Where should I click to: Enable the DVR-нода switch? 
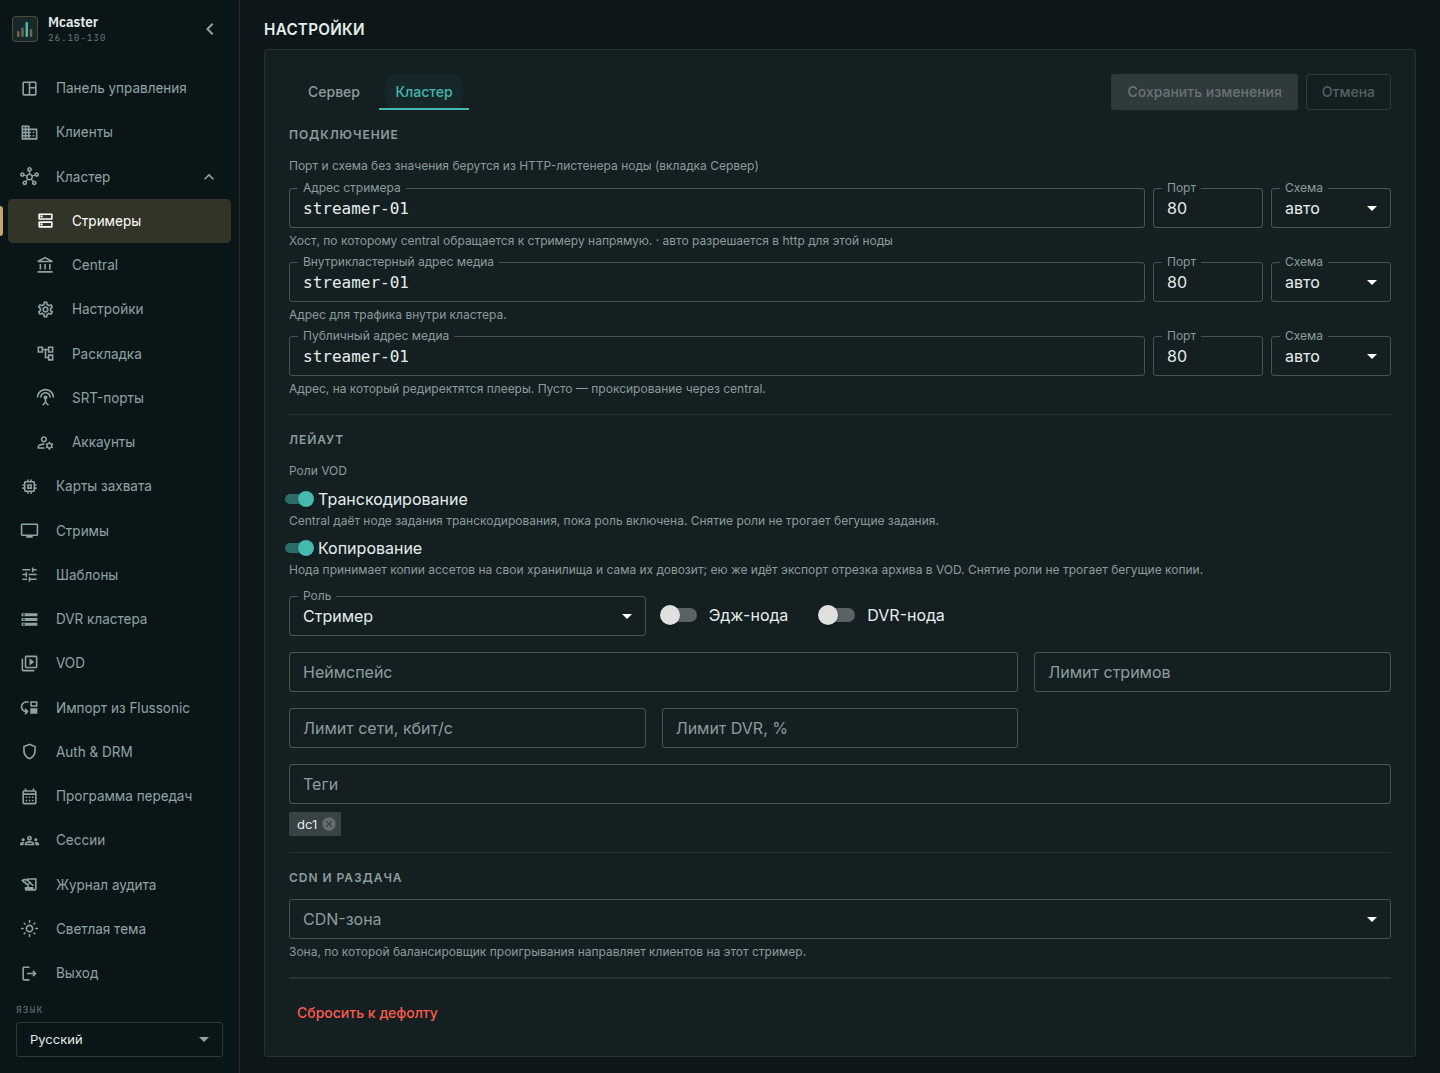837,615
